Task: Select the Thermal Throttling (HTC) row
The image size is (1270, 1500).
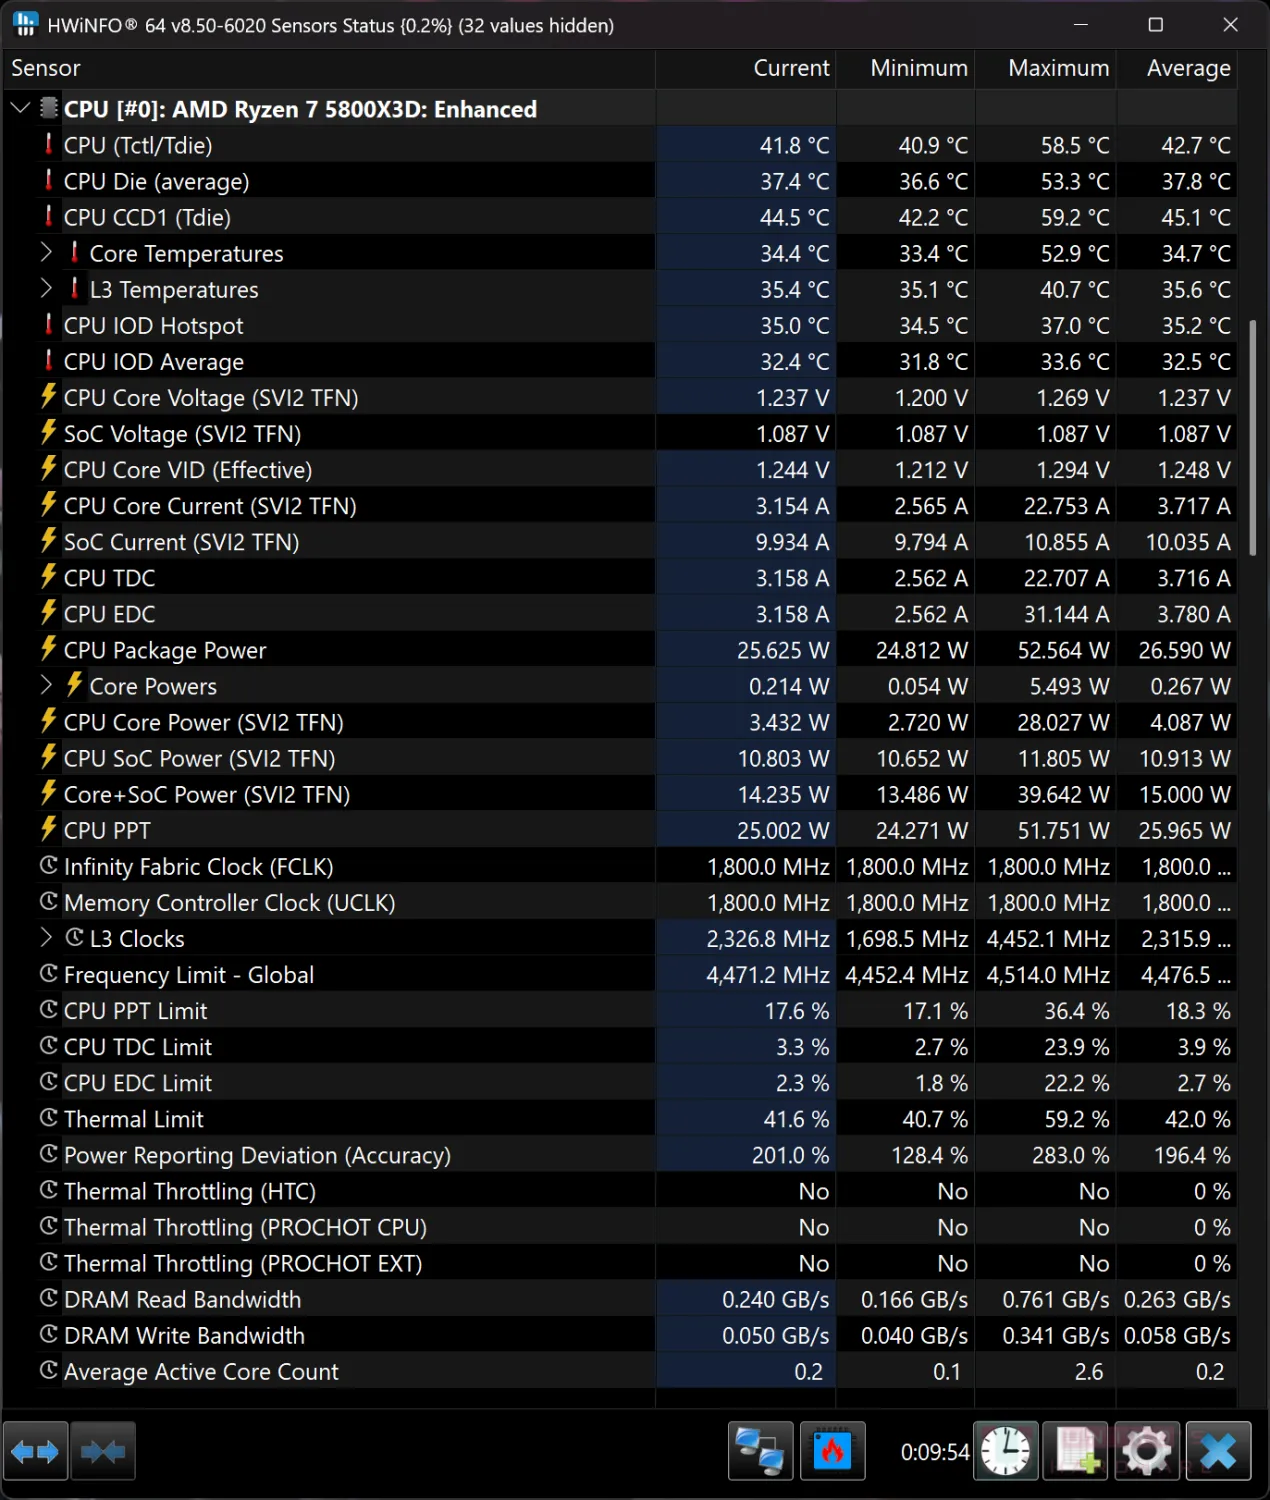Action: [619, 1191]
